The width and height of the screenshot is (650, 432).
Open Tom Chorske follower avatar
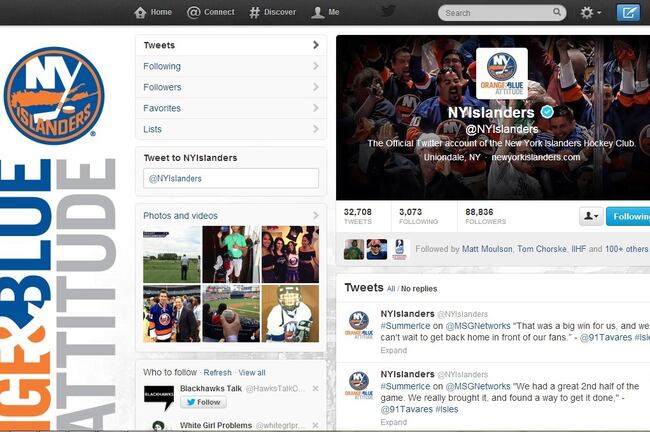click(x=377, y=250)
